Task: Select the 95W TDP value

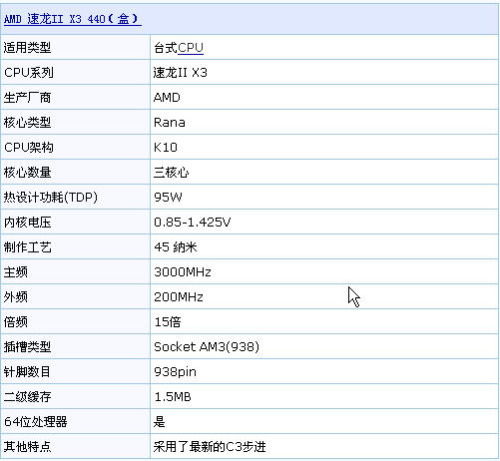Action: [x=168, y=197]
